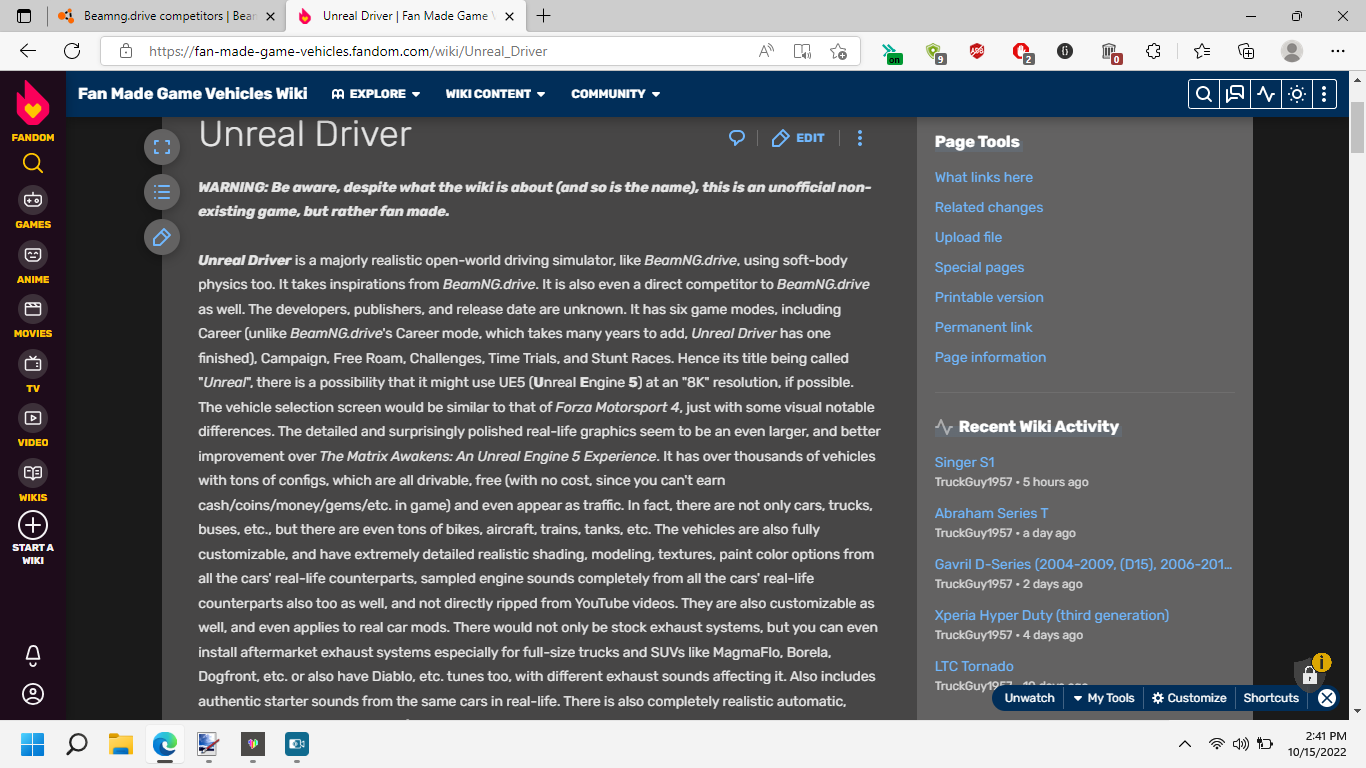Expand the EXPLORE menu
This screenshot has height=768, width=1366.
click(376, 94)
